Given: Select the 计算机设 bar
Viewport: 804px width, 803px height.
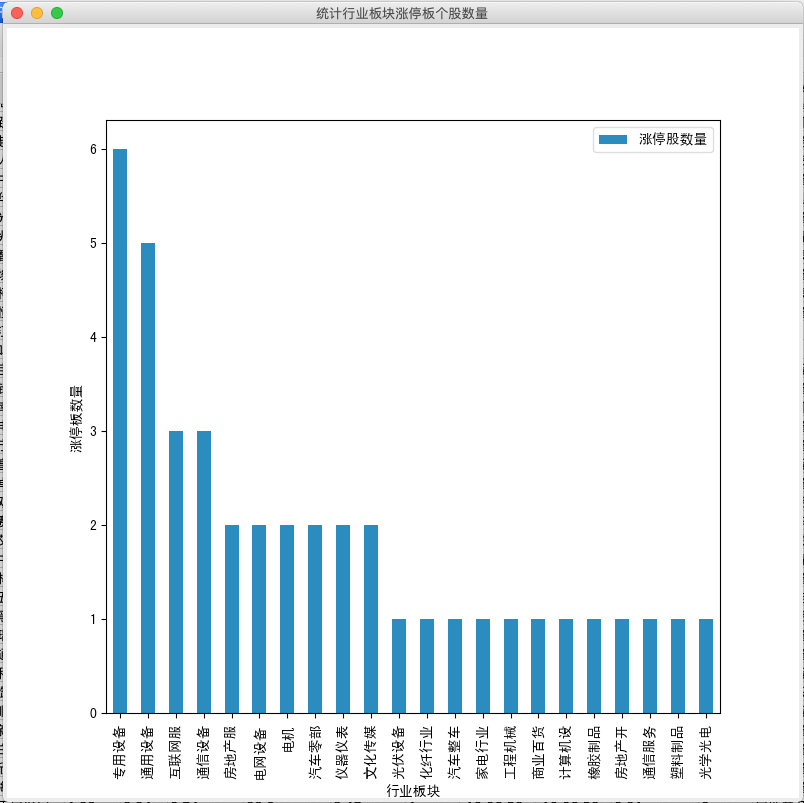Looking at the screenshot, I should point(566,666).
